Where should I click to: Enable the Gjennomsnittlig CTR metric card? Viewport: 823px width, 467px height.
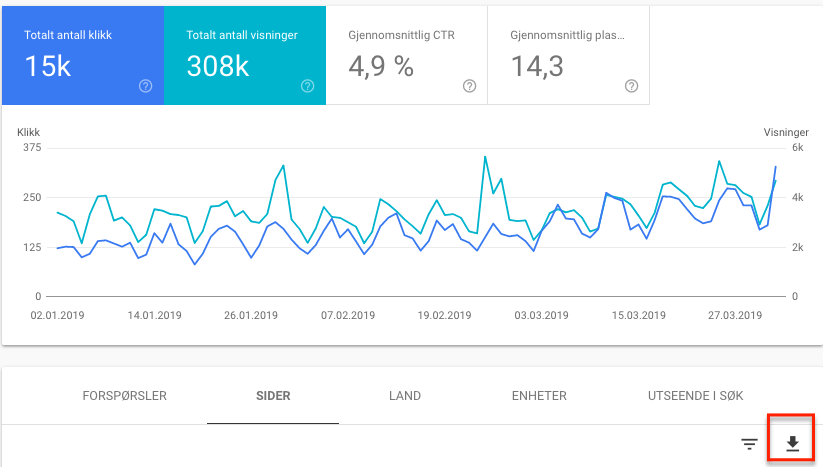click(x=407, y=55)
